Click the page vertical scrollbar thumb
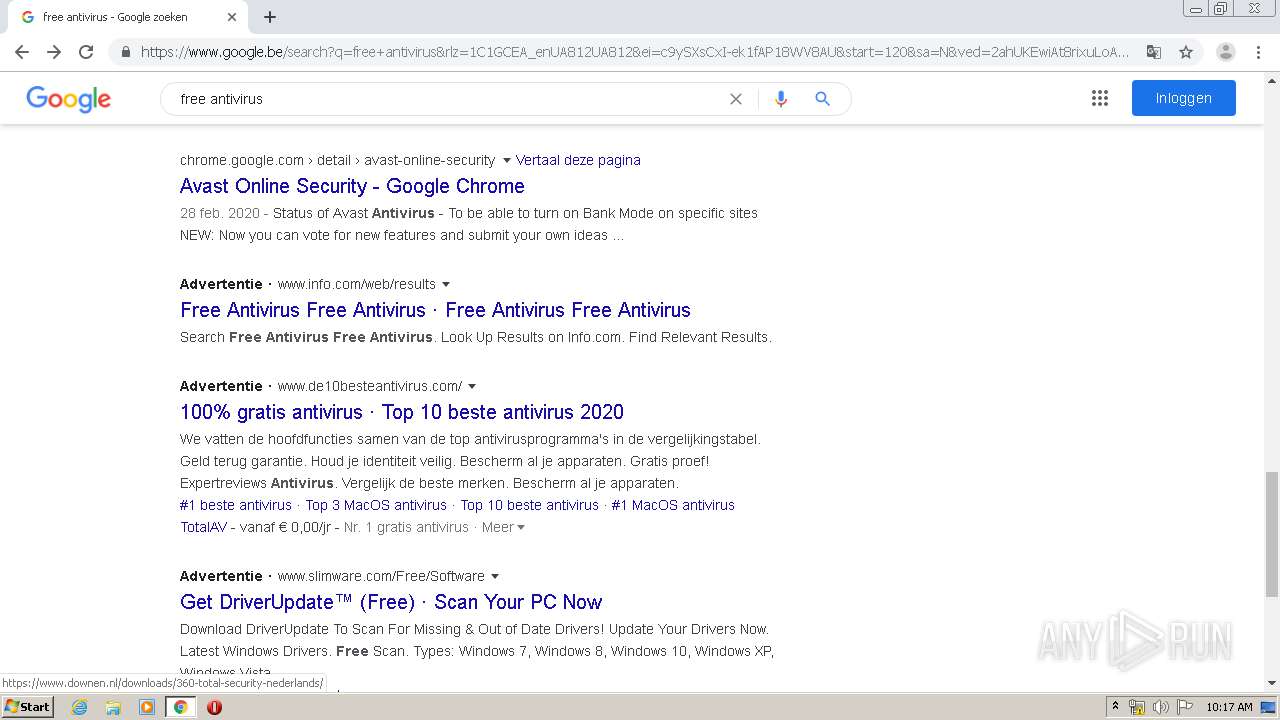The height and width of the screenshot is (720, 1280). 1271,532
